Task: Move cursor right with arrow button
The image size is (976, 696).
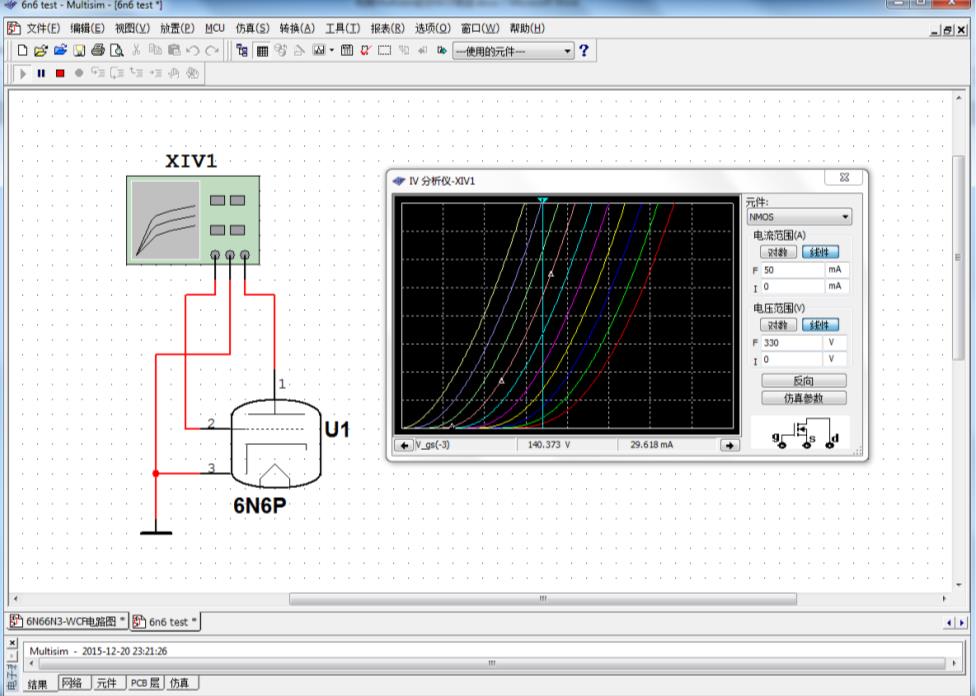Action: pos(730,445)
